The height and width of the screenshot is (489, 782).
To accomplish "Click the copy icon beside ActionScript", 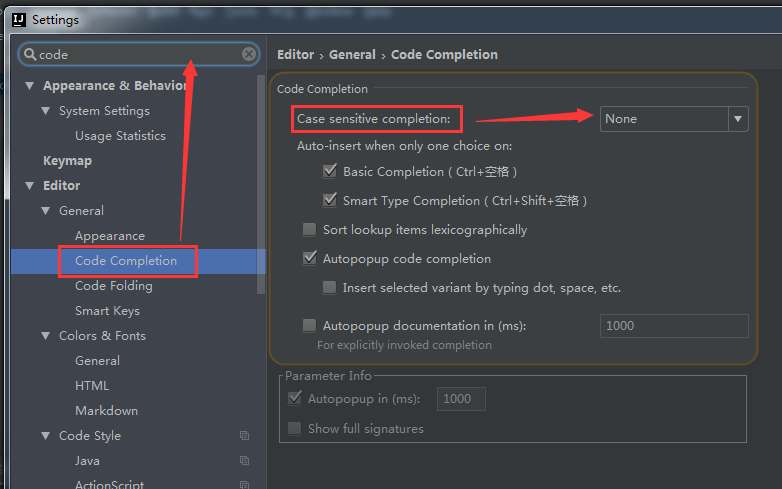I will 244,484.
